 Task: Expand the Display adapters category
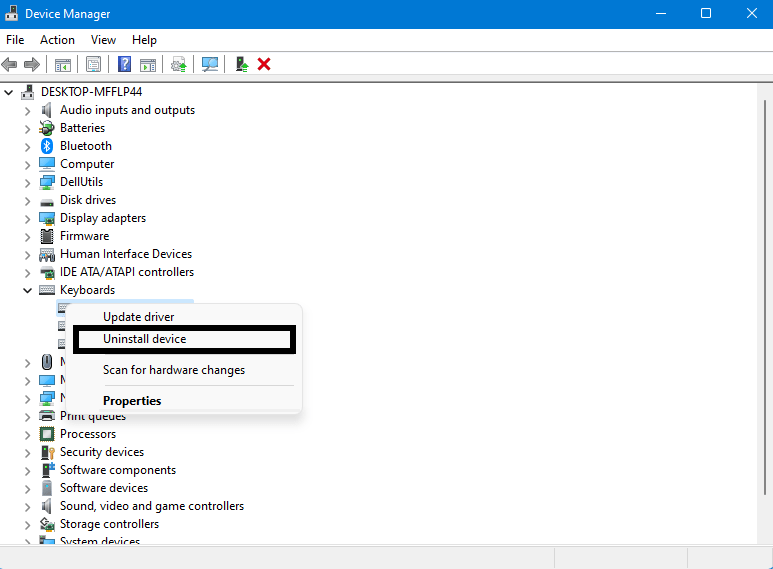(28, 219)
